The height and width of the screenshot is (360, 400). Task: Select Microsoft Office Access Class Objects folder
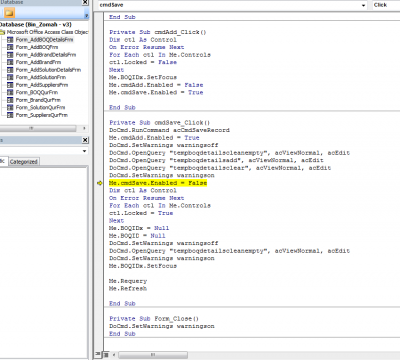(x=47, y=32)
